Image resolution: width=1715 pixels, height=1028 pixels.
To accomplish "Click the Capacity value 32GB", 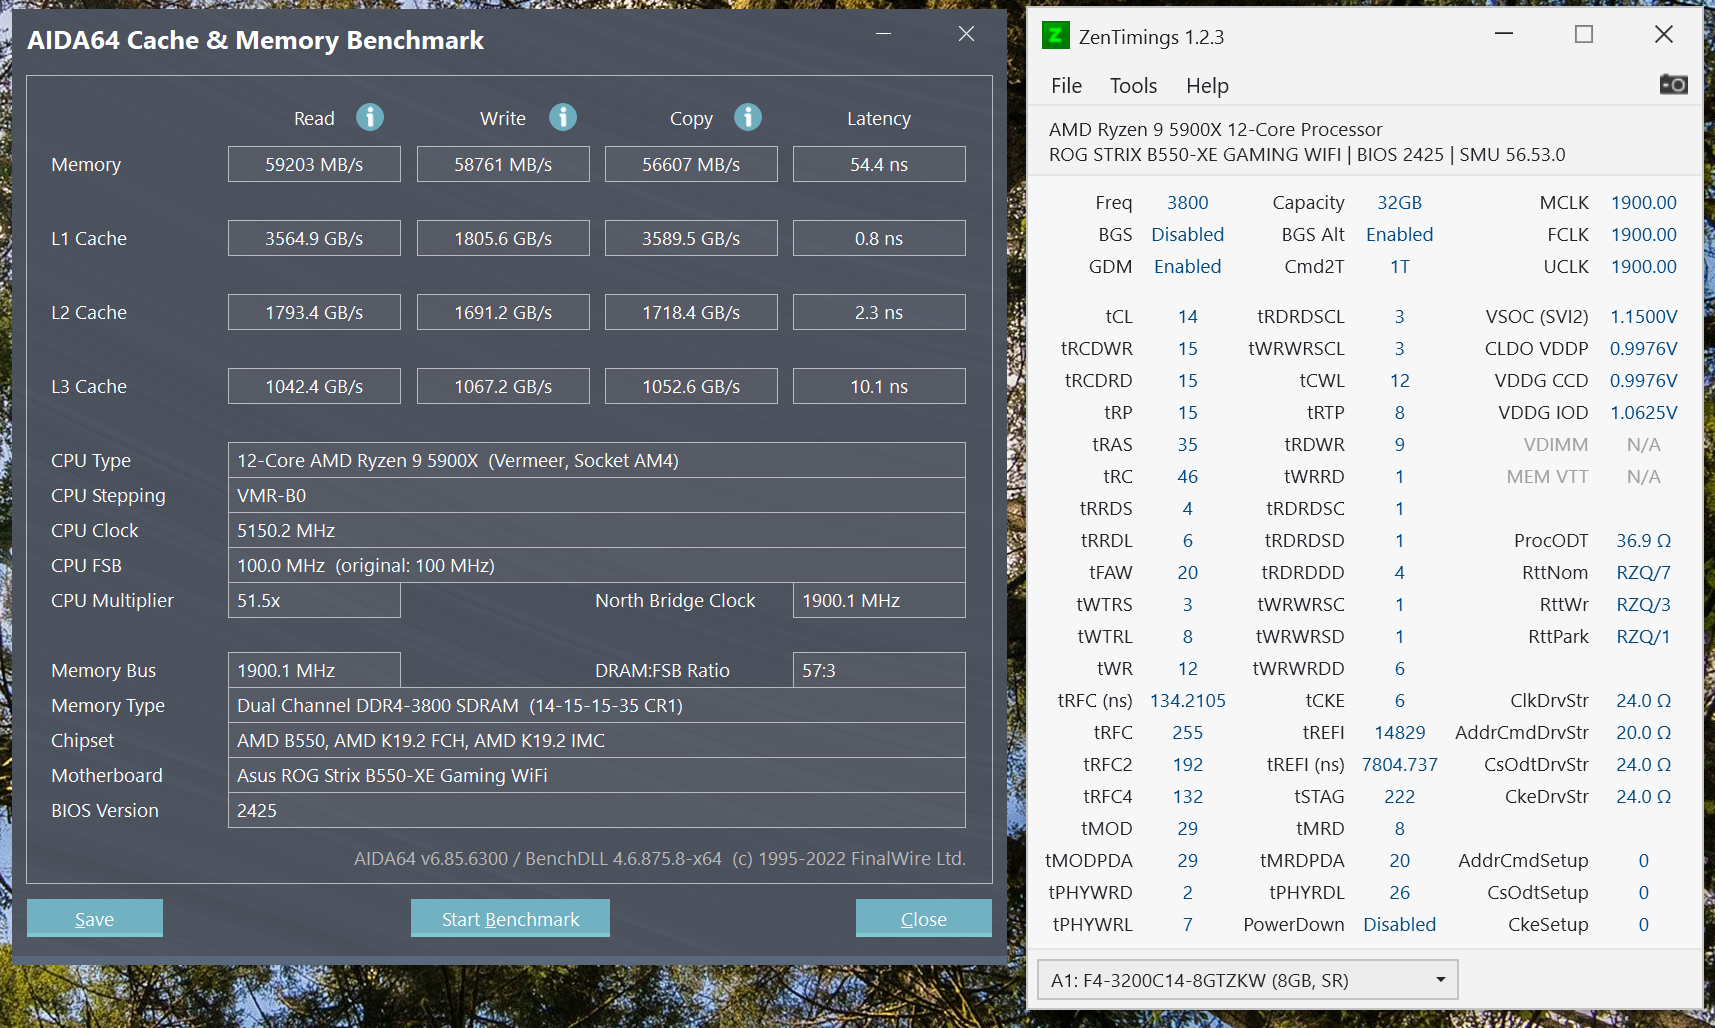I will tap(1399, 202).
